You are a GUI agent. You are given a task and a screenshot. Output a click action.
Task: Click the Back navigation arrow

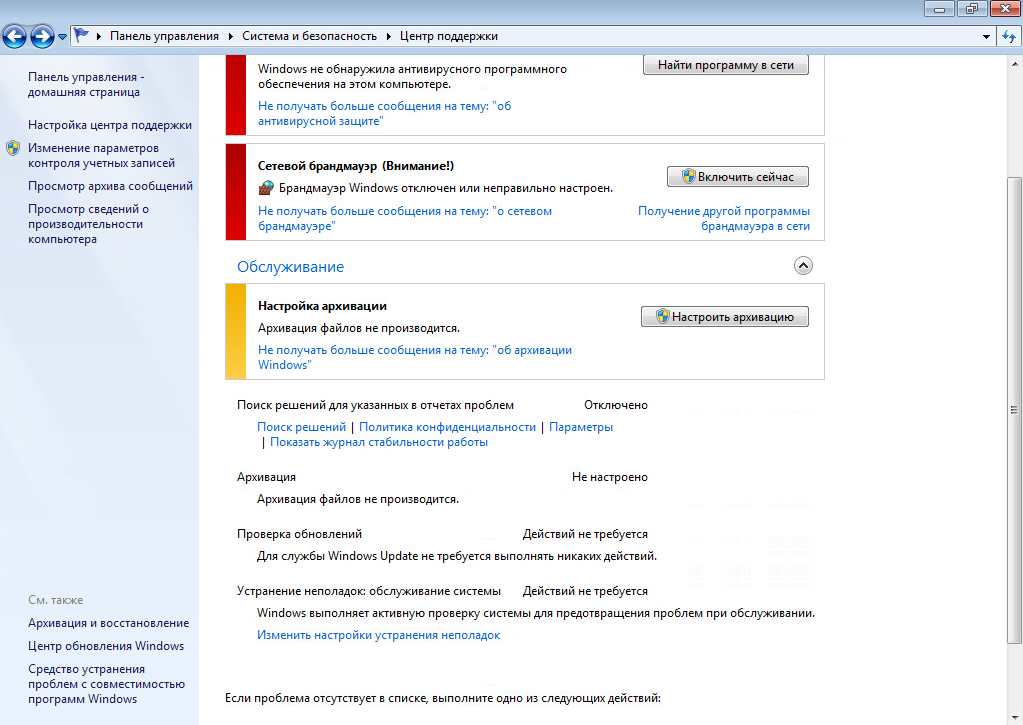point(14,36)
